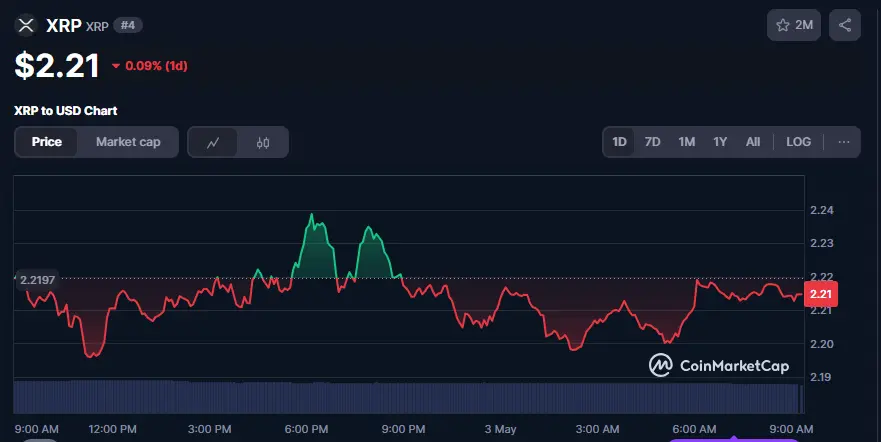Click the 6:00 AM time axis label
This screenshot has width=881, height=442.
click(694, 429)
